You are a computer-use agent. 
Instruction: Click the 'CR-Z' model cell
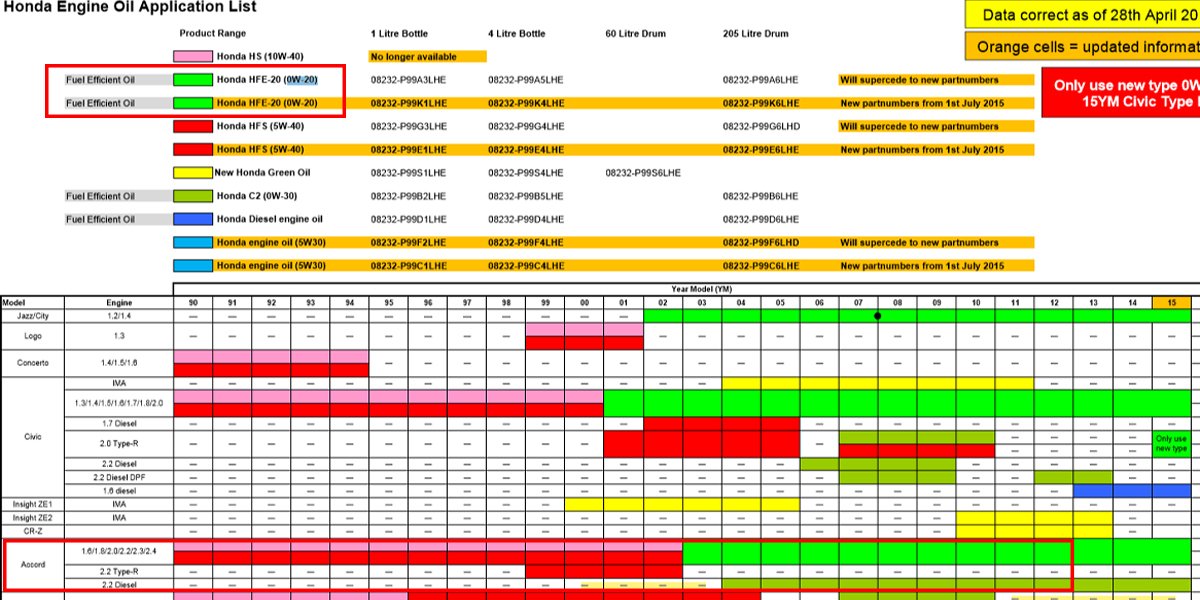pyautogui.click(x=32, y=531)
